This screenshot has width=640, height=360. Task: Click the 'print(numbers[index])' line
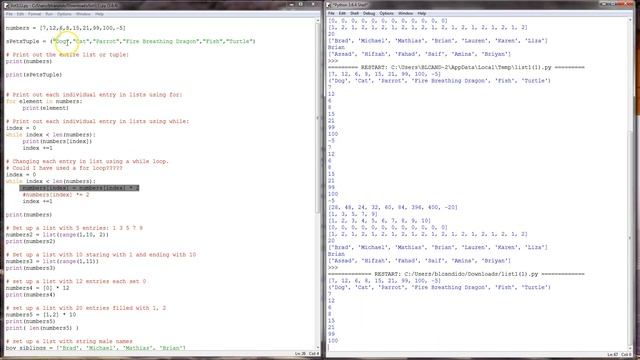(57, 141)
